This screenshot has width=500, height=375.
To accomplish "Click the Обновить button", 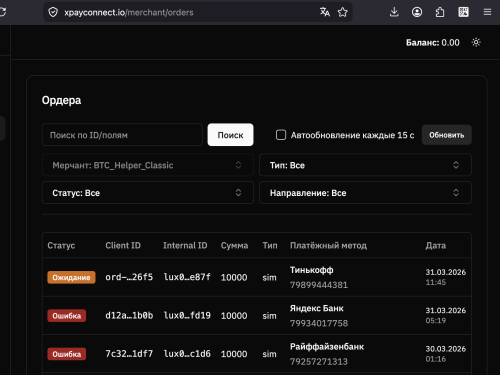I will point(447,135).
